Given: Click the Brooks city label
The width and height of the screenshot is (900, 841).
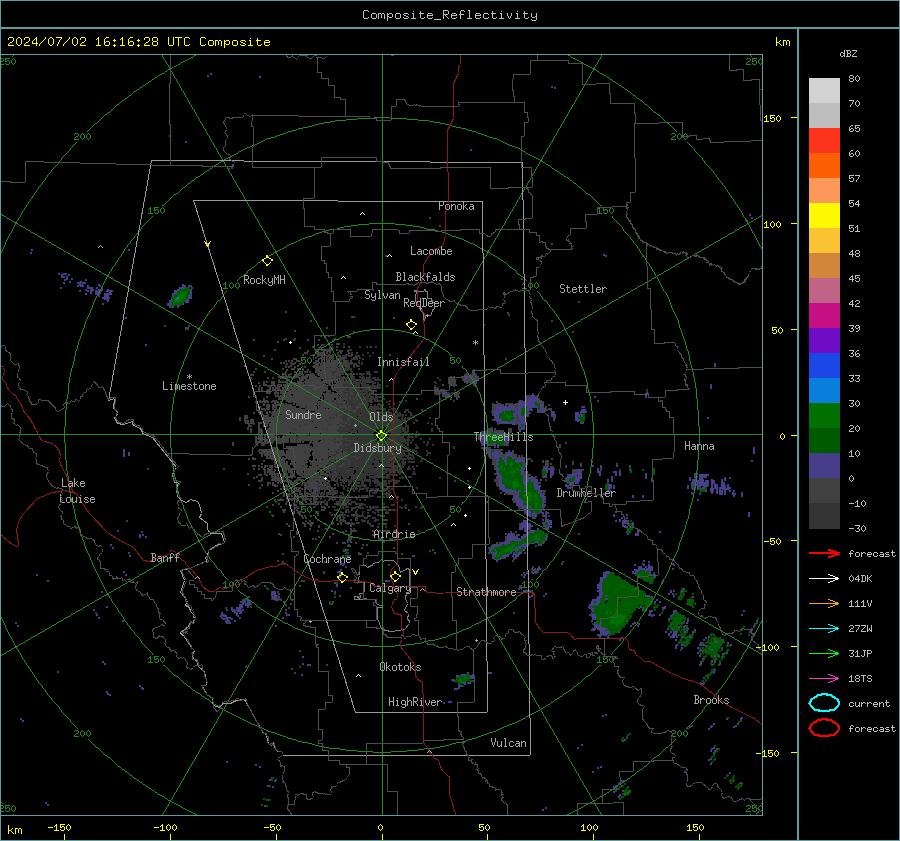Looking at the screenshot, I should click(x=711, y=700).
